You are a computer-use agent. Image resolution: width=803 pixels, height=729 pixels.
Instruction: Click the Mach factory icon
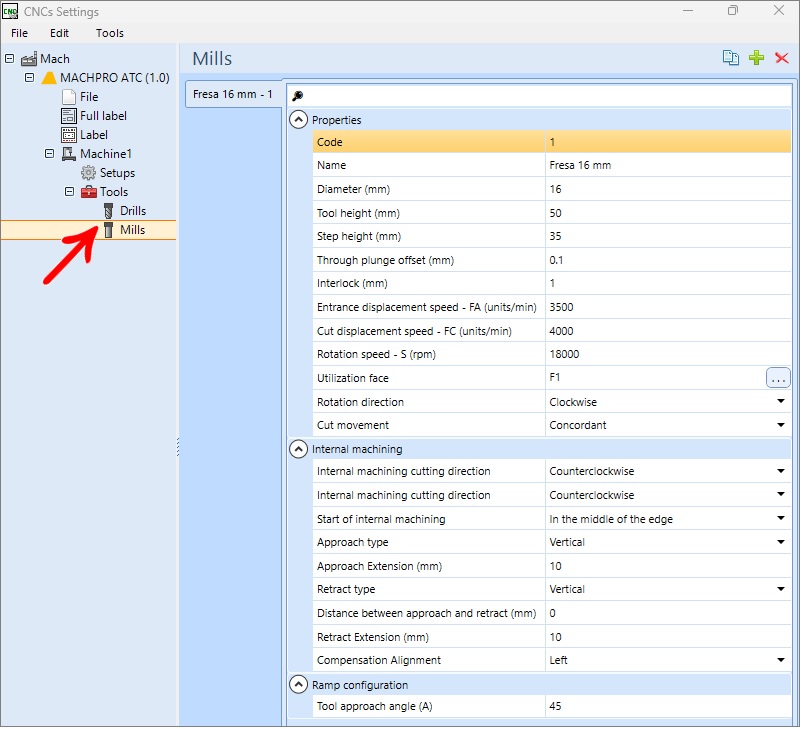coord(29,59)
